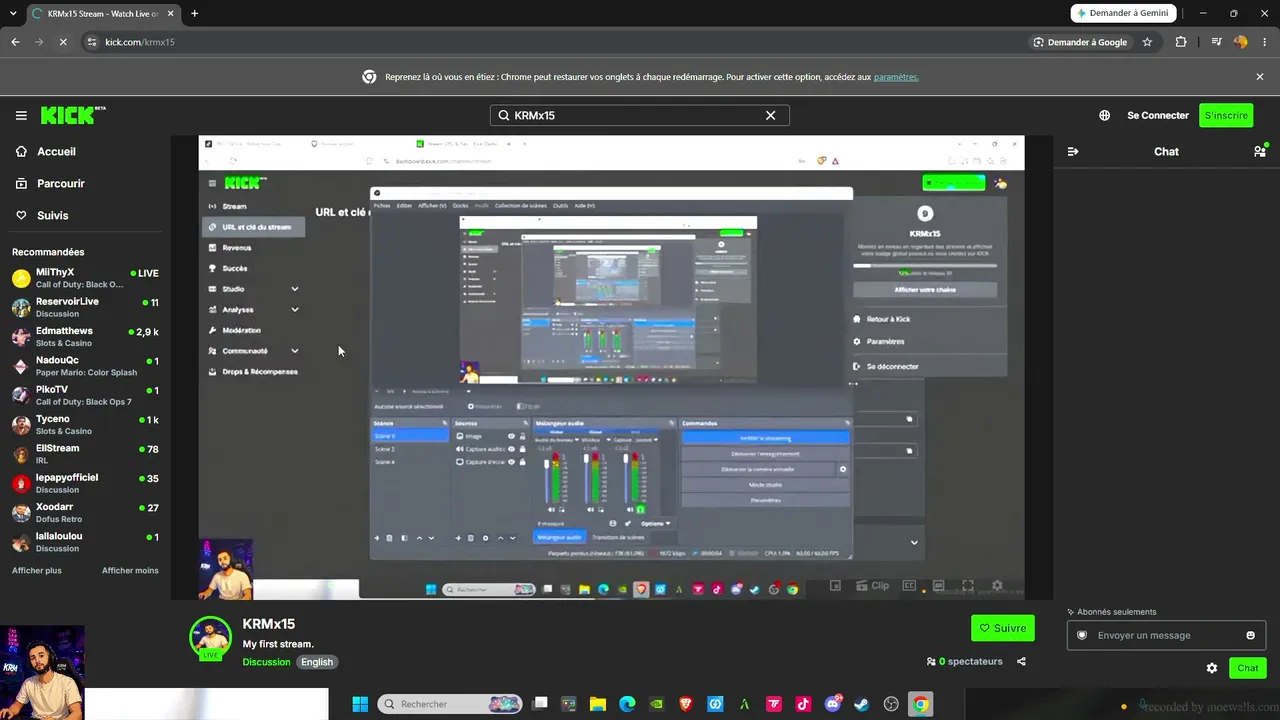Screen dimensions: 1280x720
Task: Show the chat users list icon
Action: pos(1260,151)
